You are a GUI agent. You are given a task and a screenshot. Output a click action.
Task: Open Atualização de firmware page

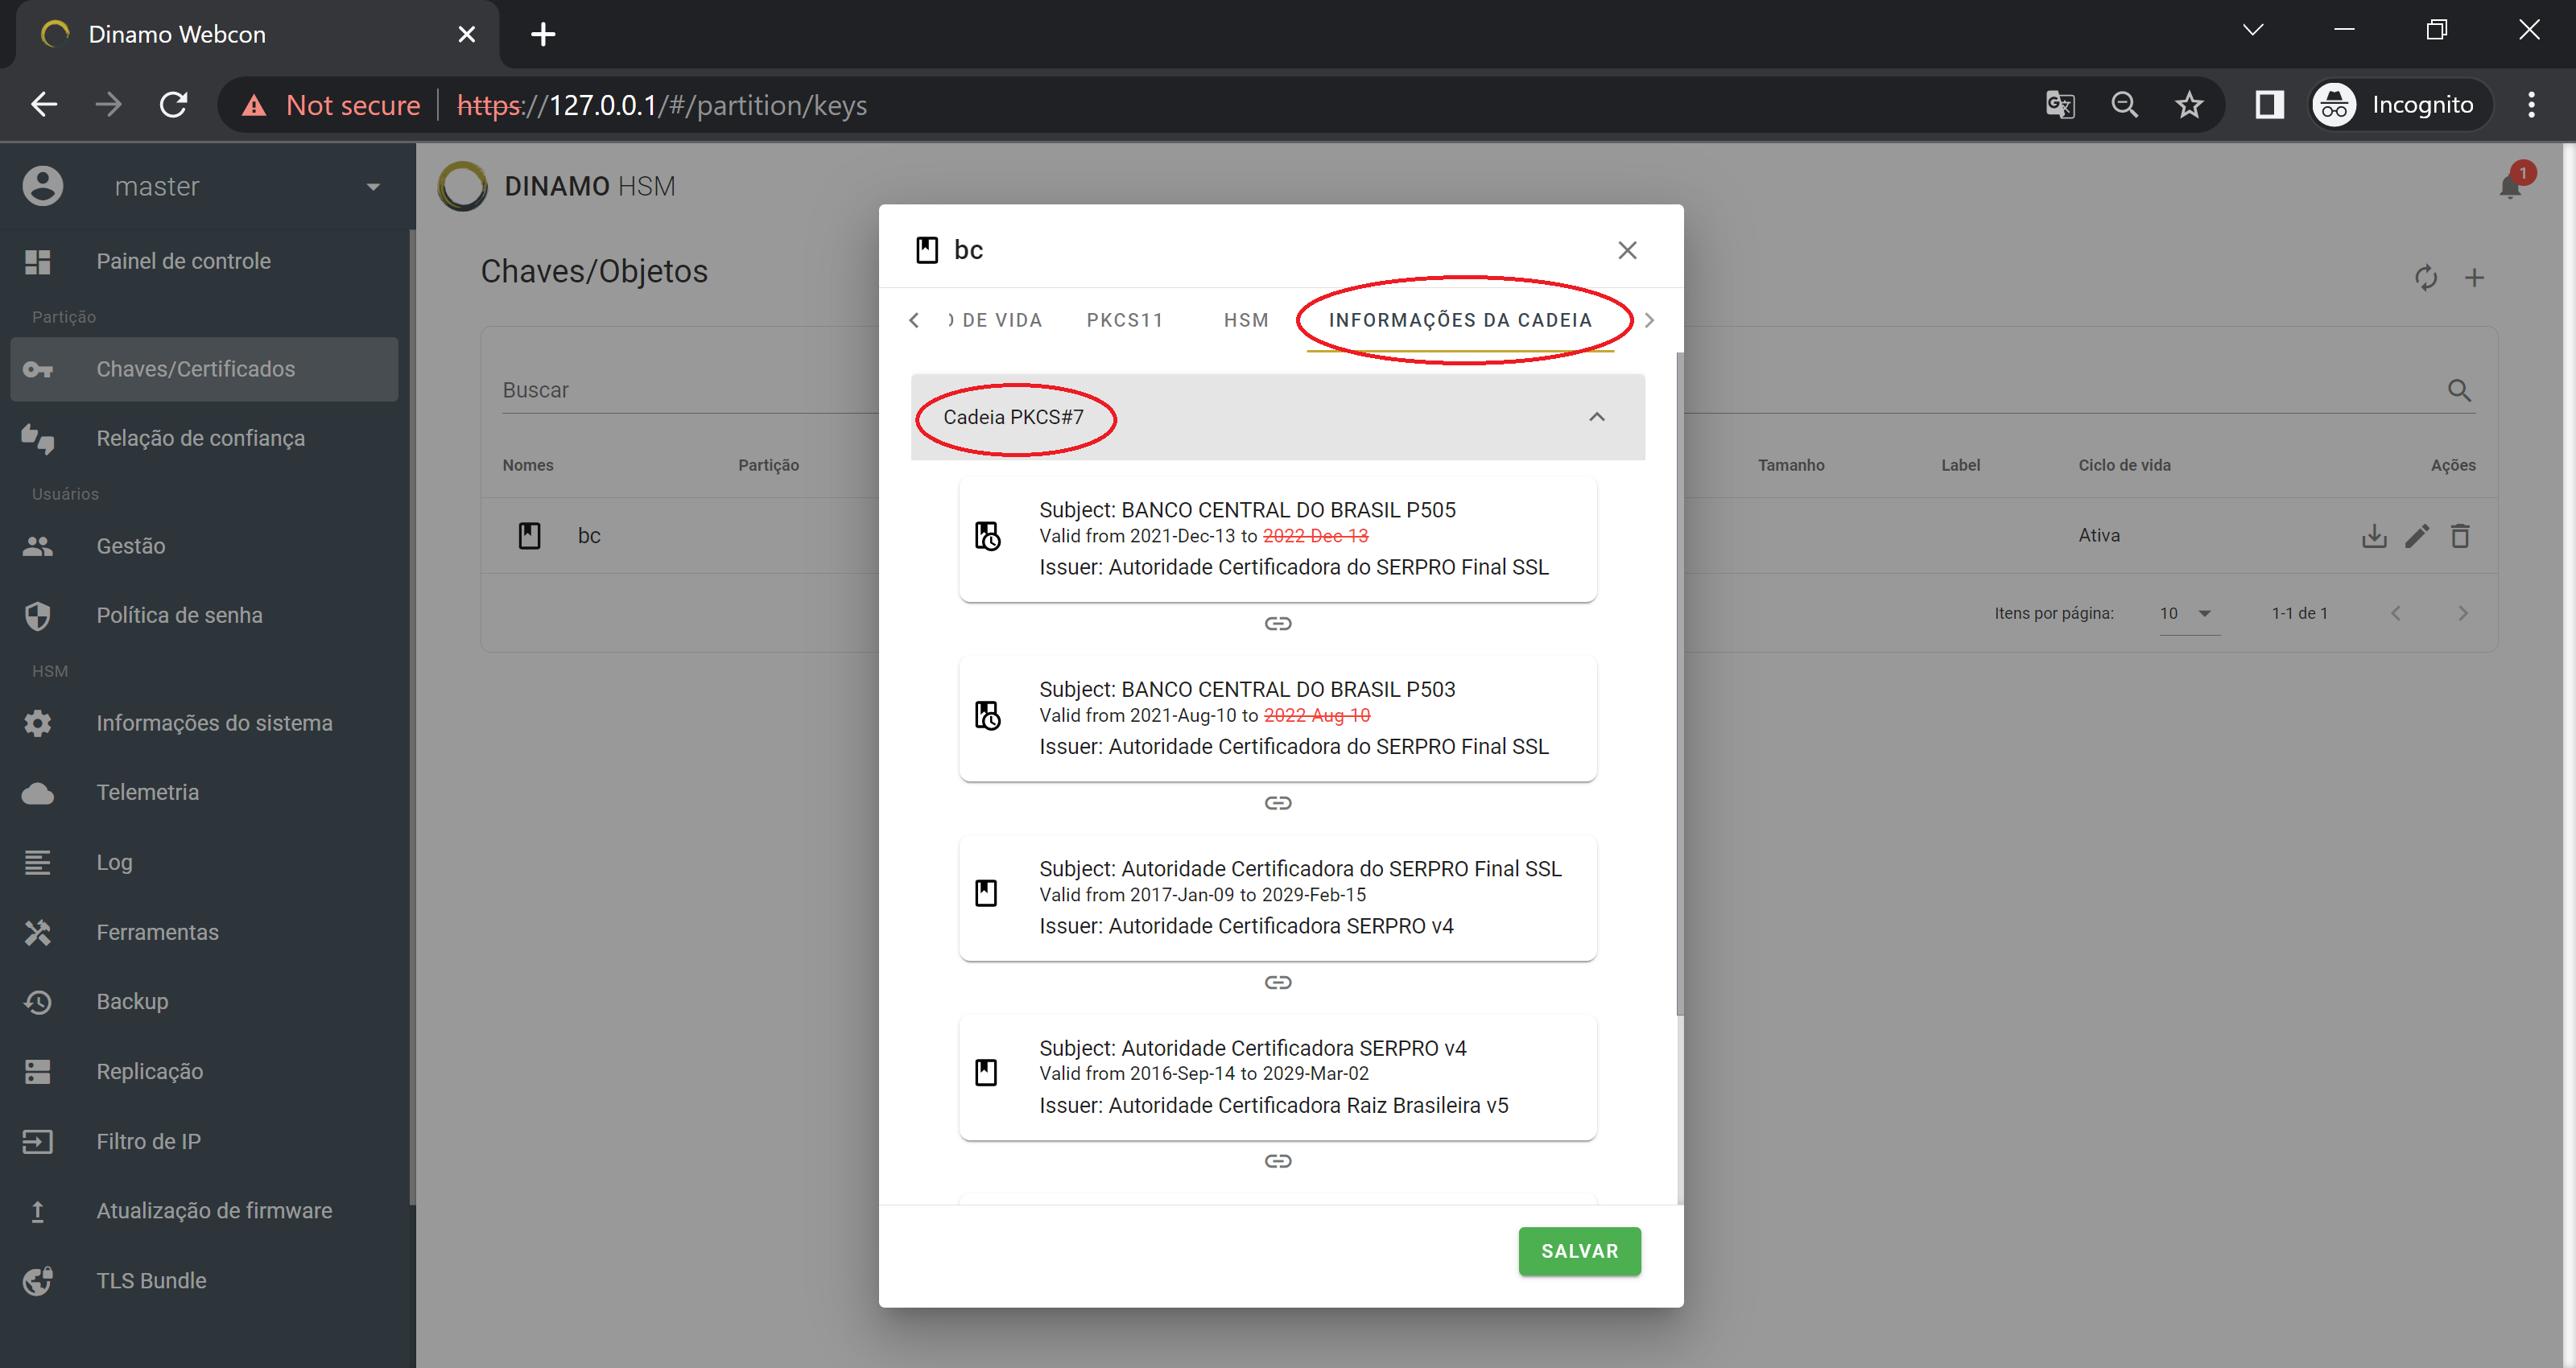point(204,1210)
